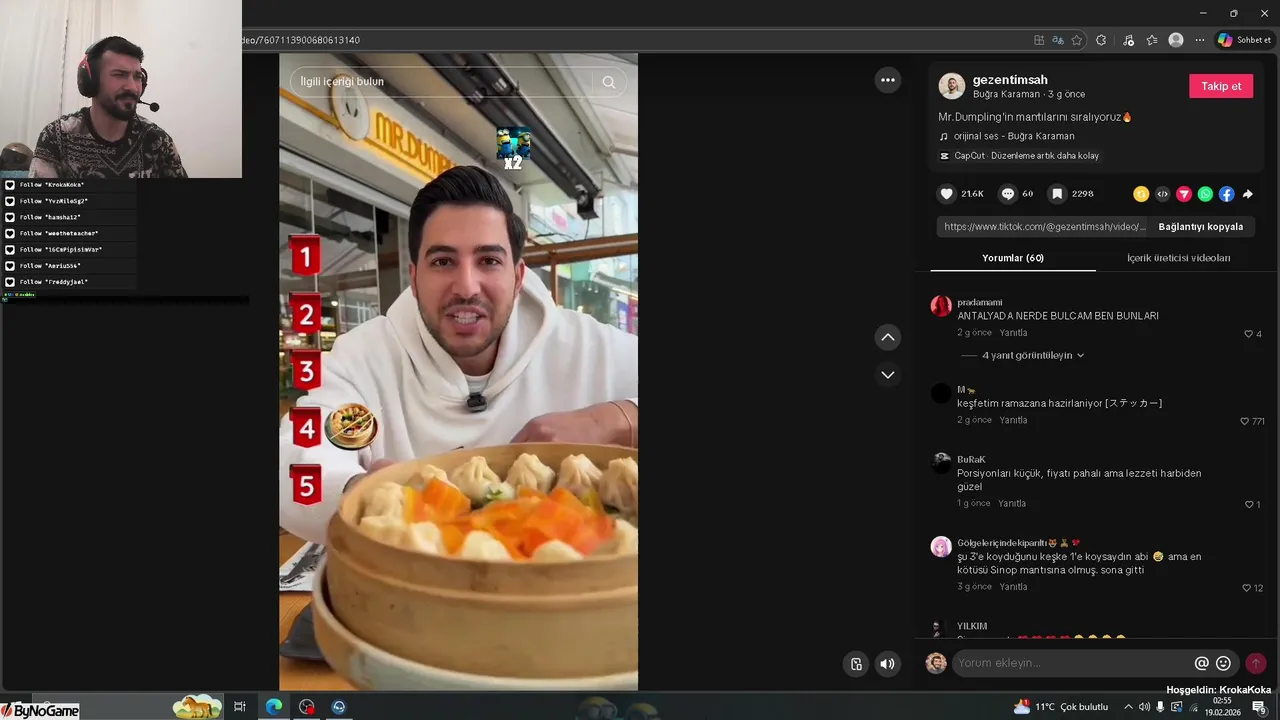The width and height of the screenshot is (1280, 720).
Task: Open Microsoft Edge from the taskbar
Action: click(x=273, y=706)
